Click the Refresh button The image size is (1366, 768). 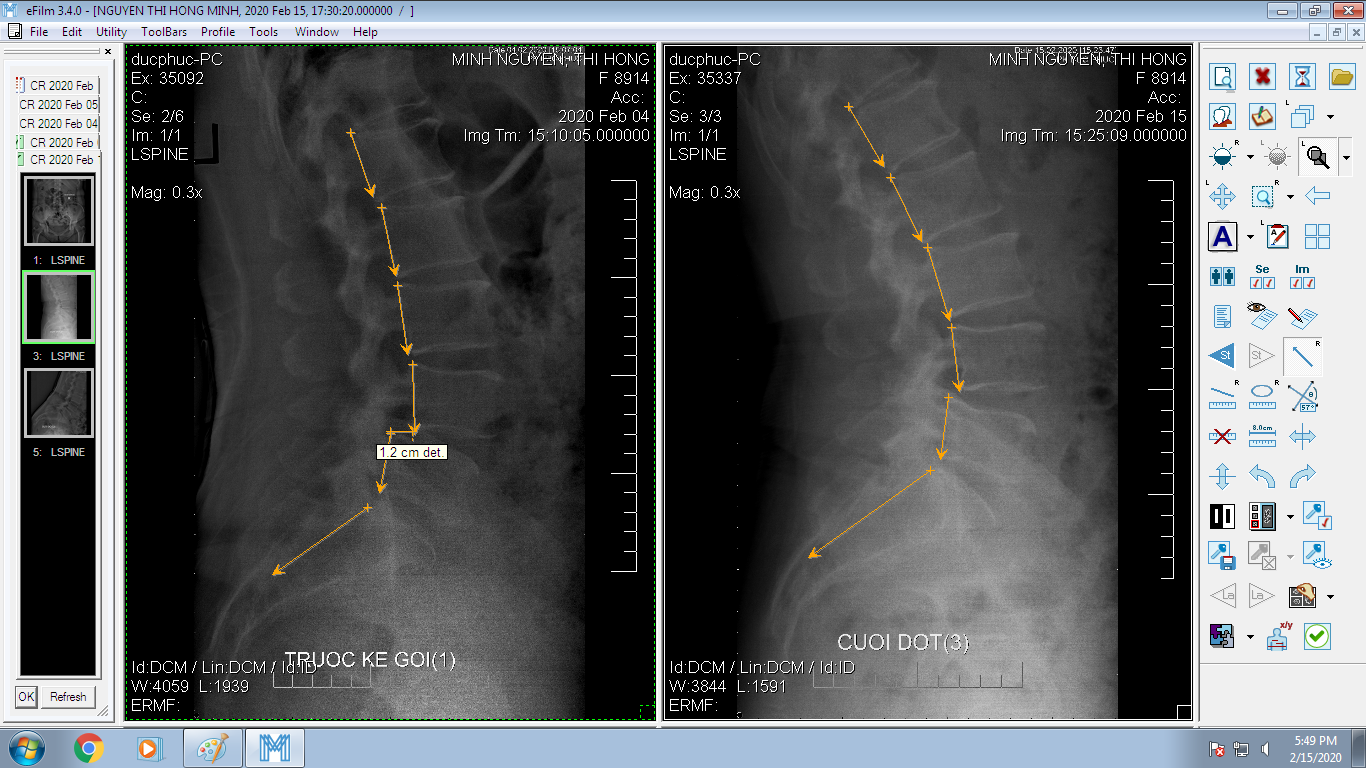point(68,696)
